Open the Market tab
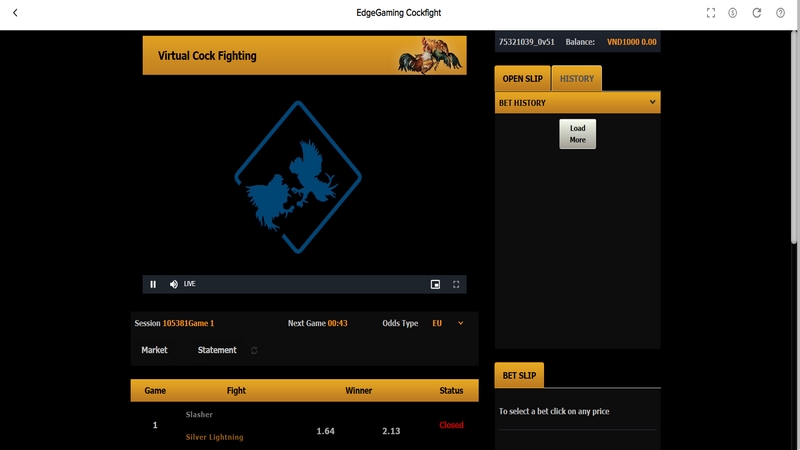The width and height of the screenshot is (800, 450). coord(154,350)
